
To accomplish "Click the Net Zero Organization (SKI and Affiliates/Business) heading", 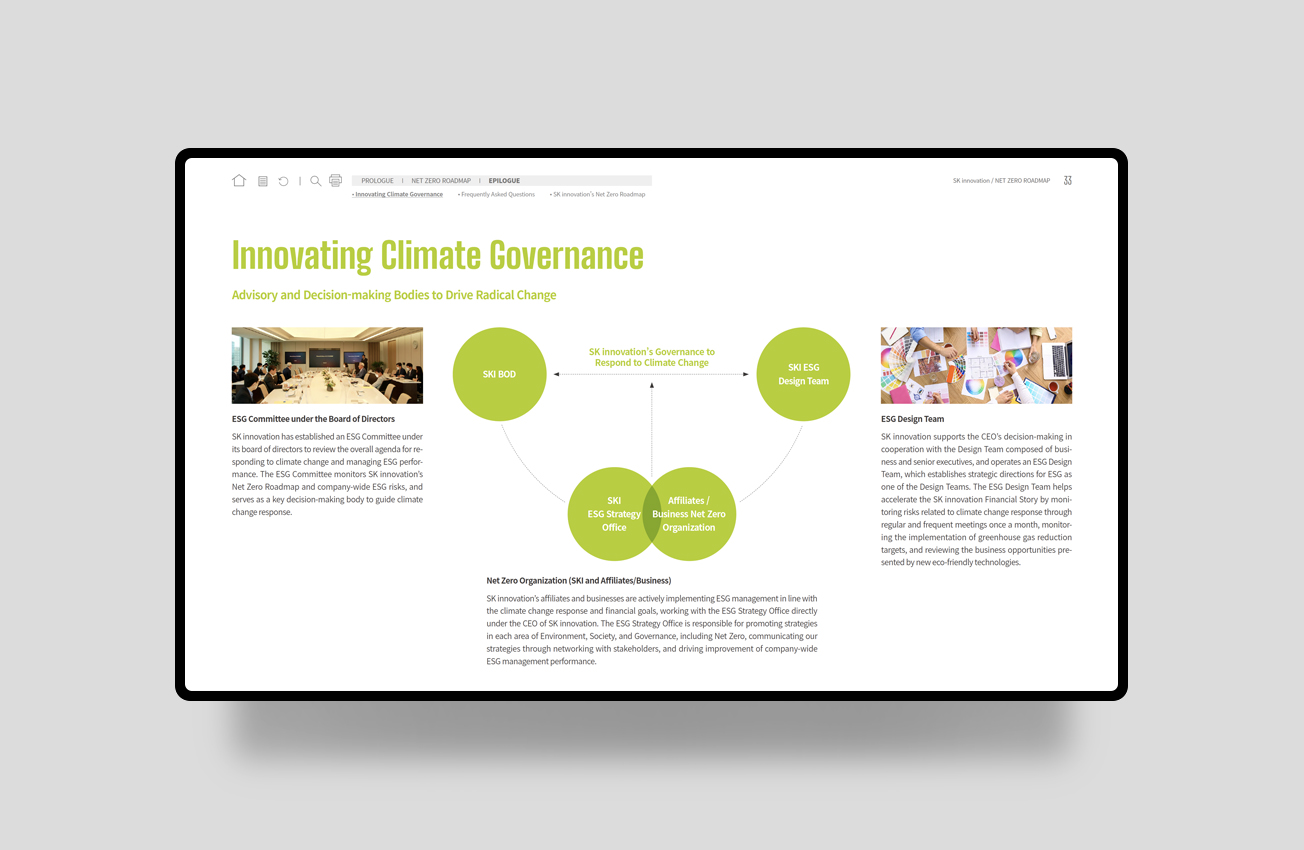I will (x=579, y=580).
